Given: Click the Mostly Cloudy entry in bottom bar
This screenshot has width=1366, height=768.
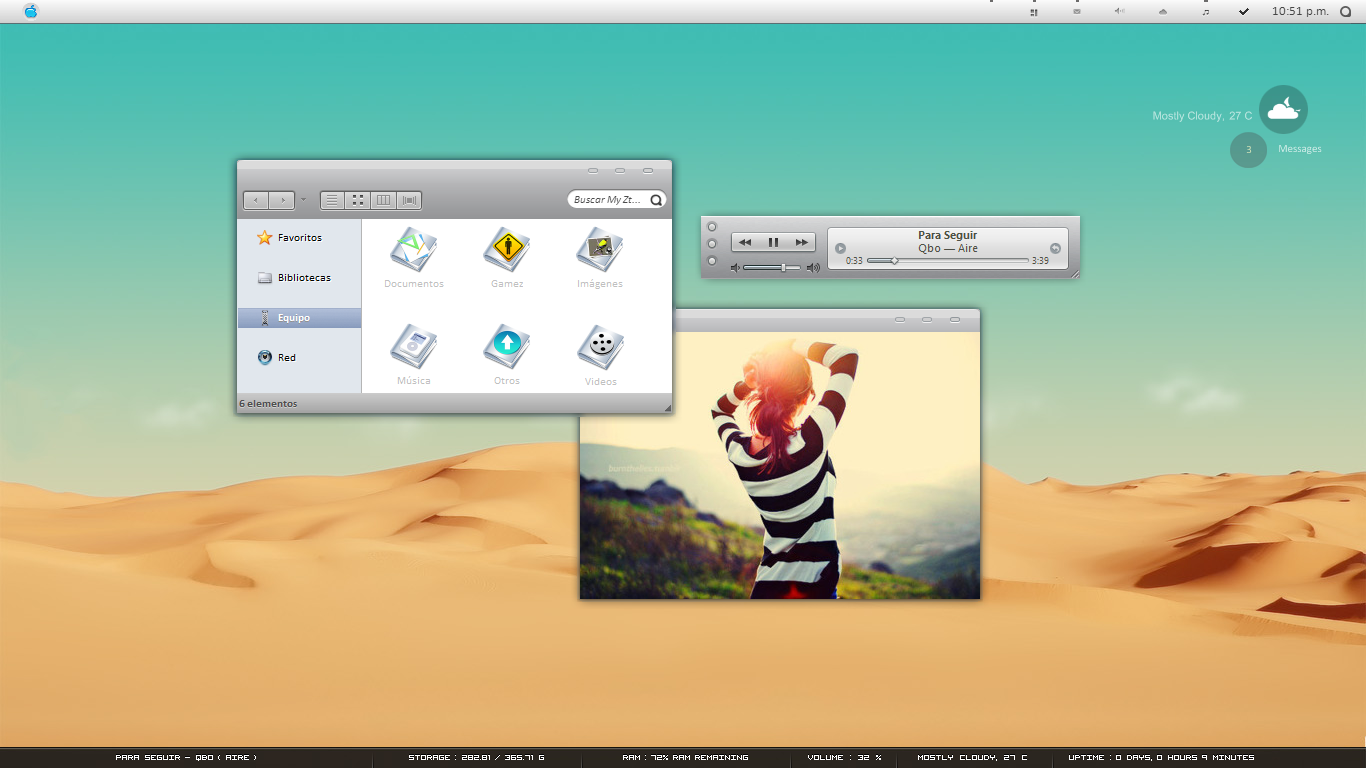Looking at the screenshot, I should tap(972, 758).
